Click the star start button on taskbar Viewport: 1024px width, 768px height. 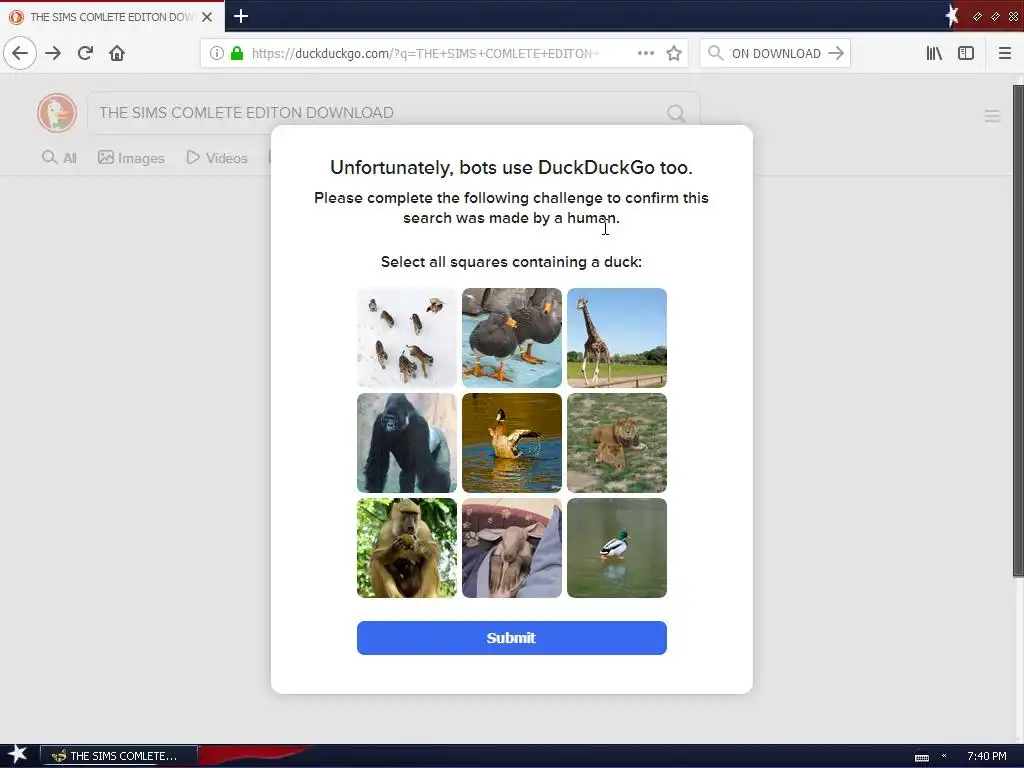tap(16, 755)
